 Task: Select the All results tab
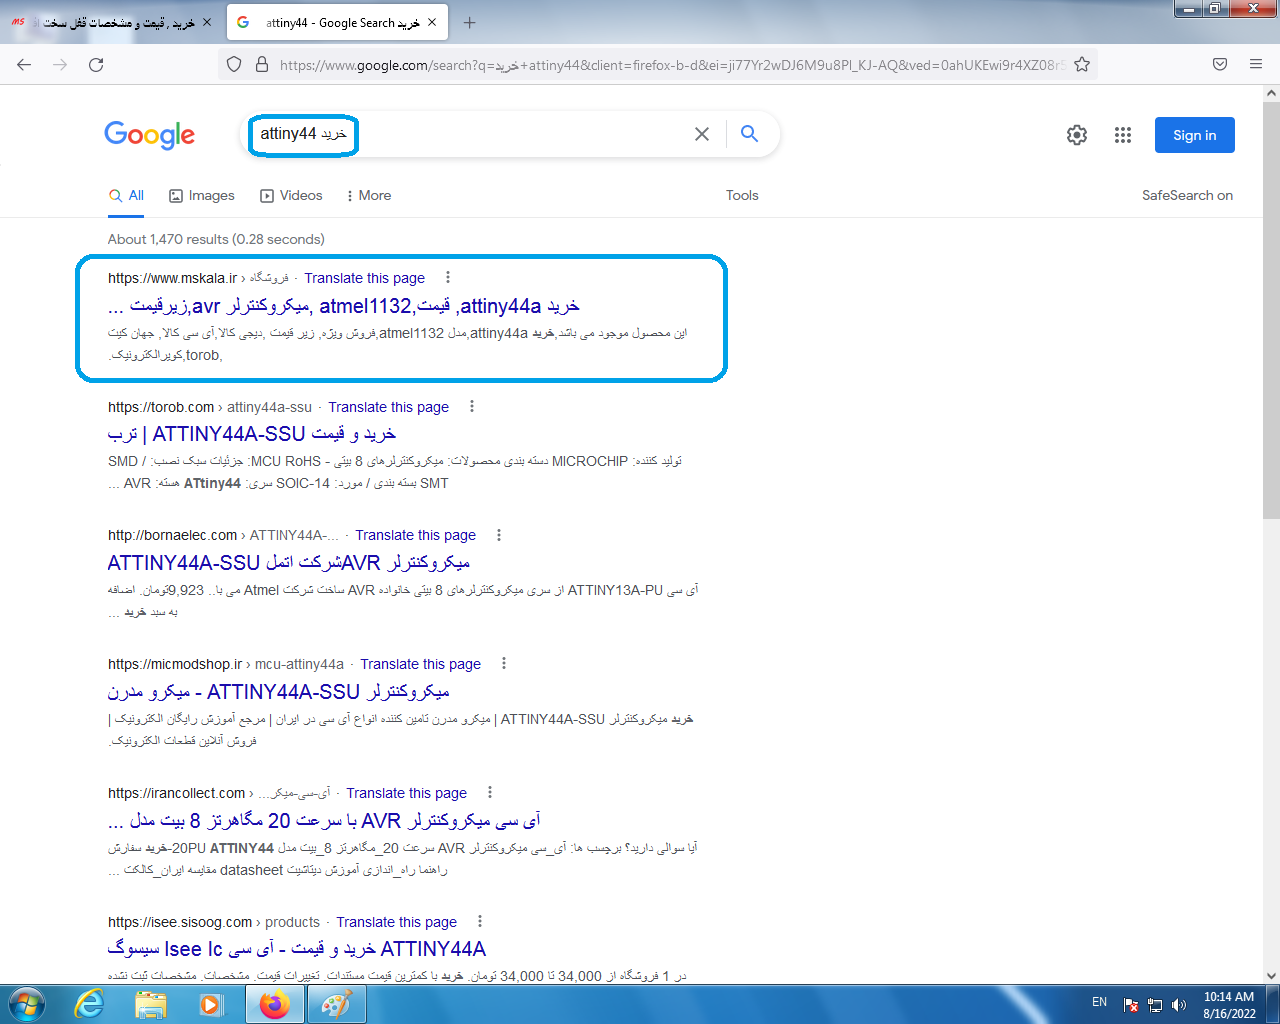[127, 195]
